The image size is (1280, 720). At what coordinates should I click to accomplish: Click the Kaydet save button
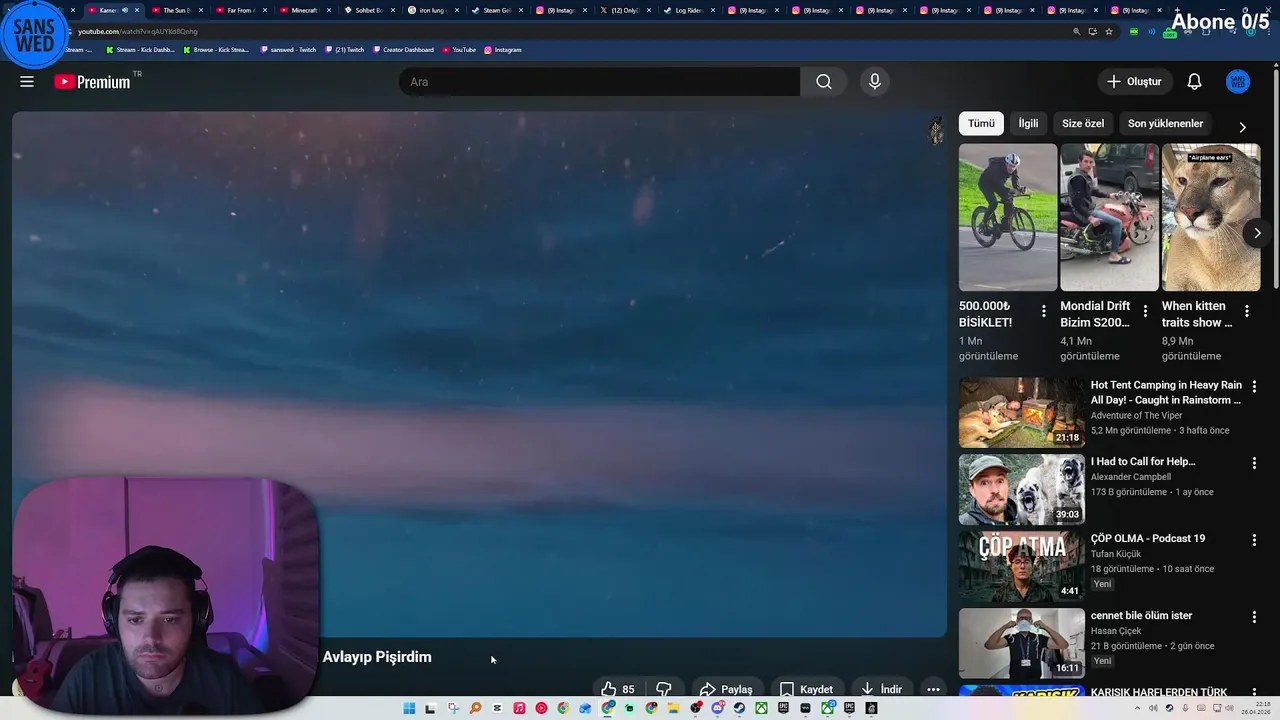(806, 689)
